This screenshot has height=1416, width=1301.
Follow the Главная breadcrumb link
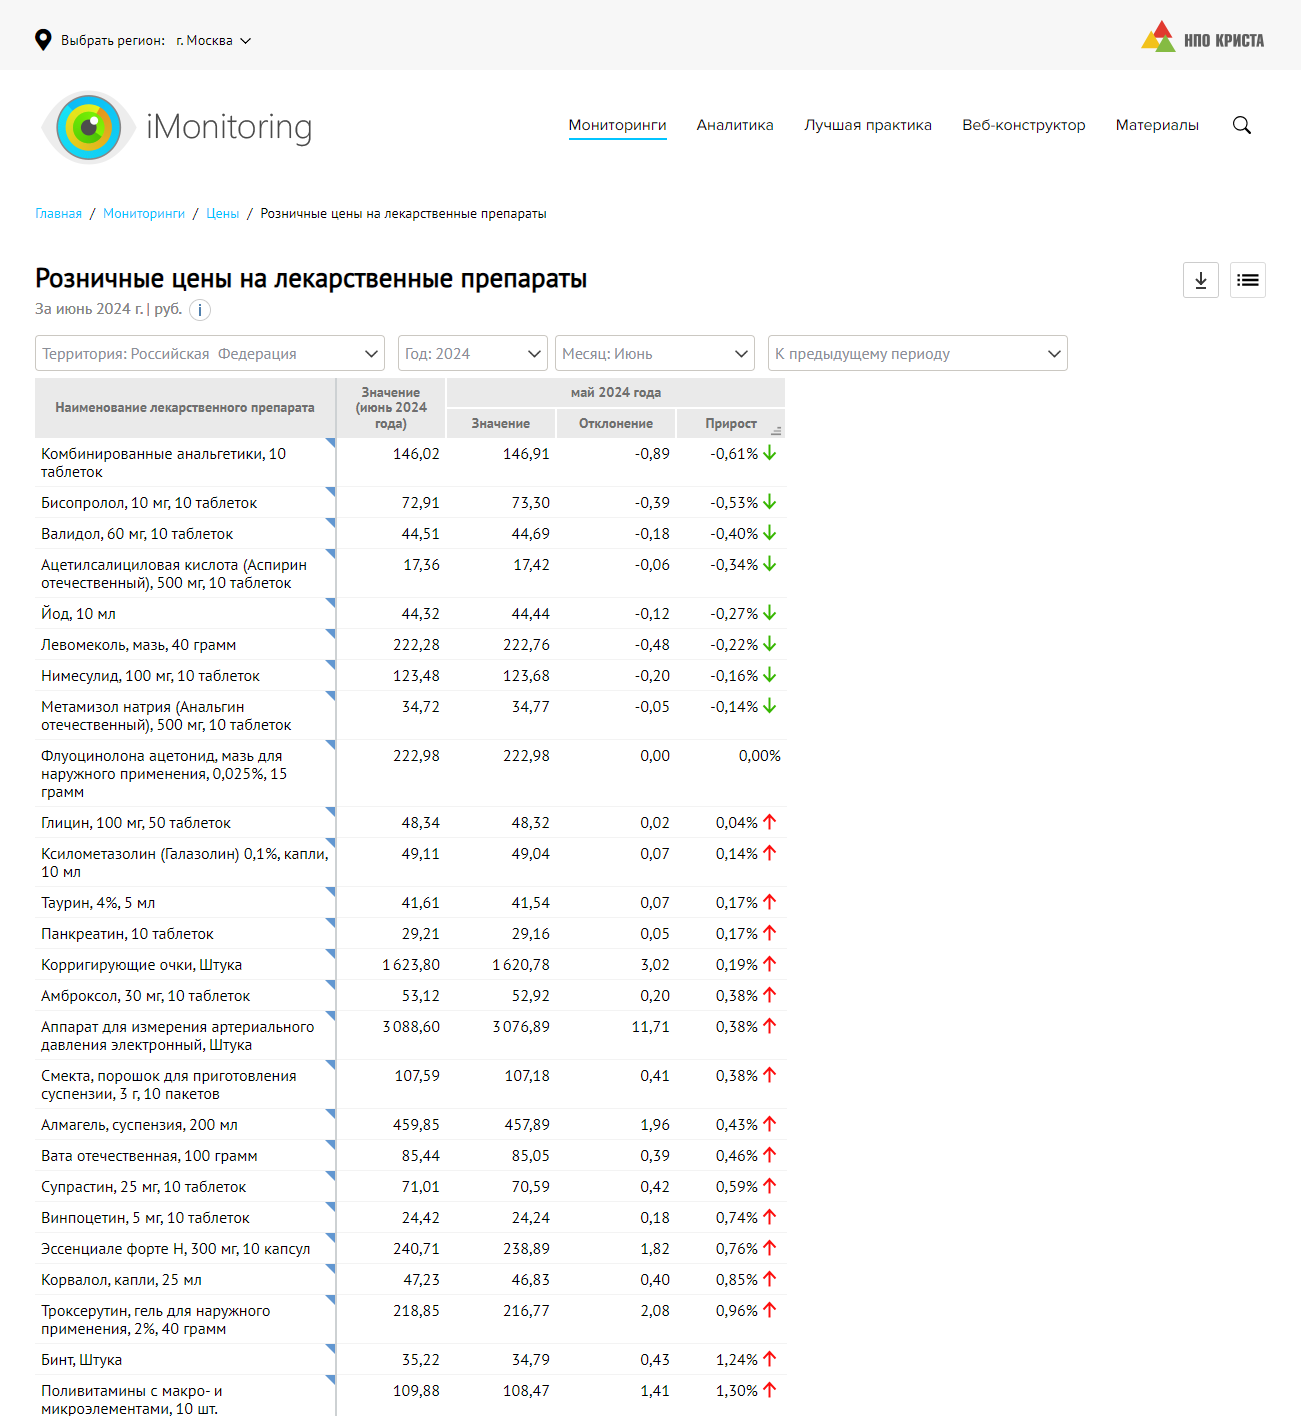pyautogui.click(x=58, y=213)
